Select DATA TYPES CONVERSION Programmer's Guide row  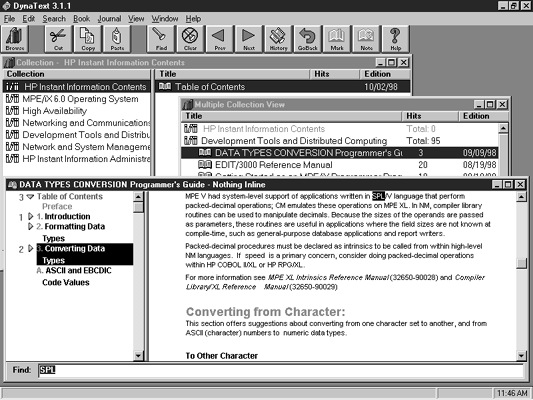point(340,153)
